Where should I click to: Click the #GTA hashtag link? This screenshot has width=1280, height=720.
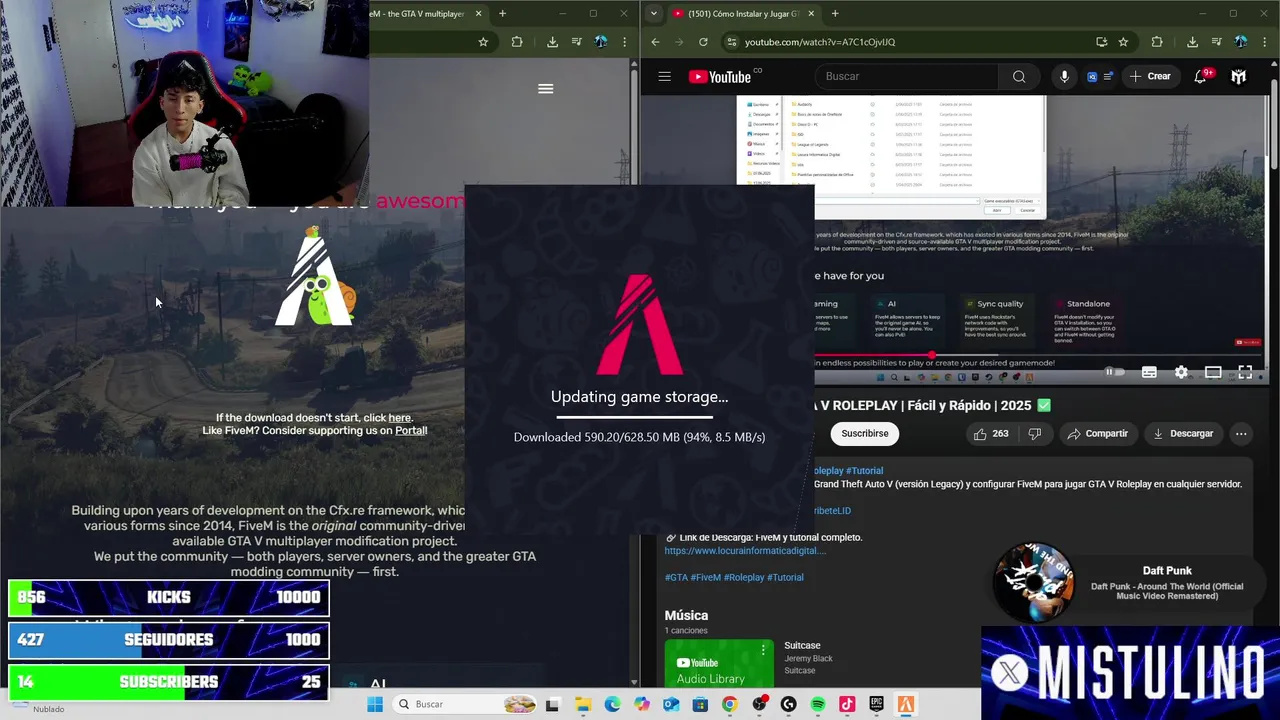[x=676, y=577]
